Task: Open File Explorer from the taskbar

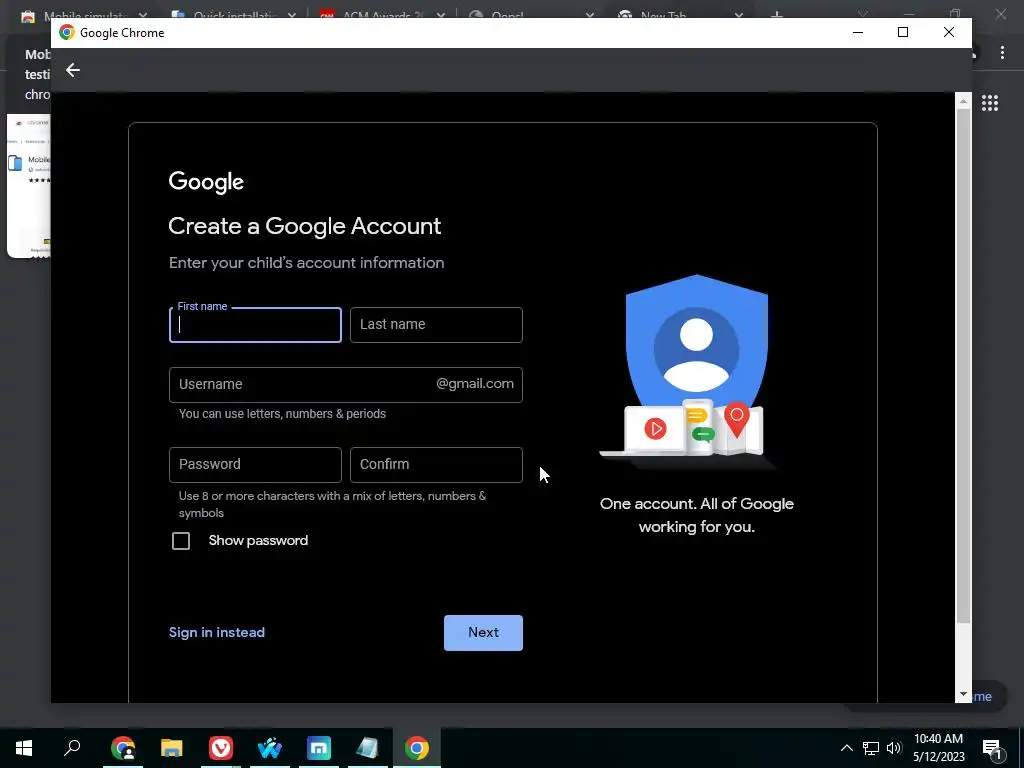Action: (172, 748)
